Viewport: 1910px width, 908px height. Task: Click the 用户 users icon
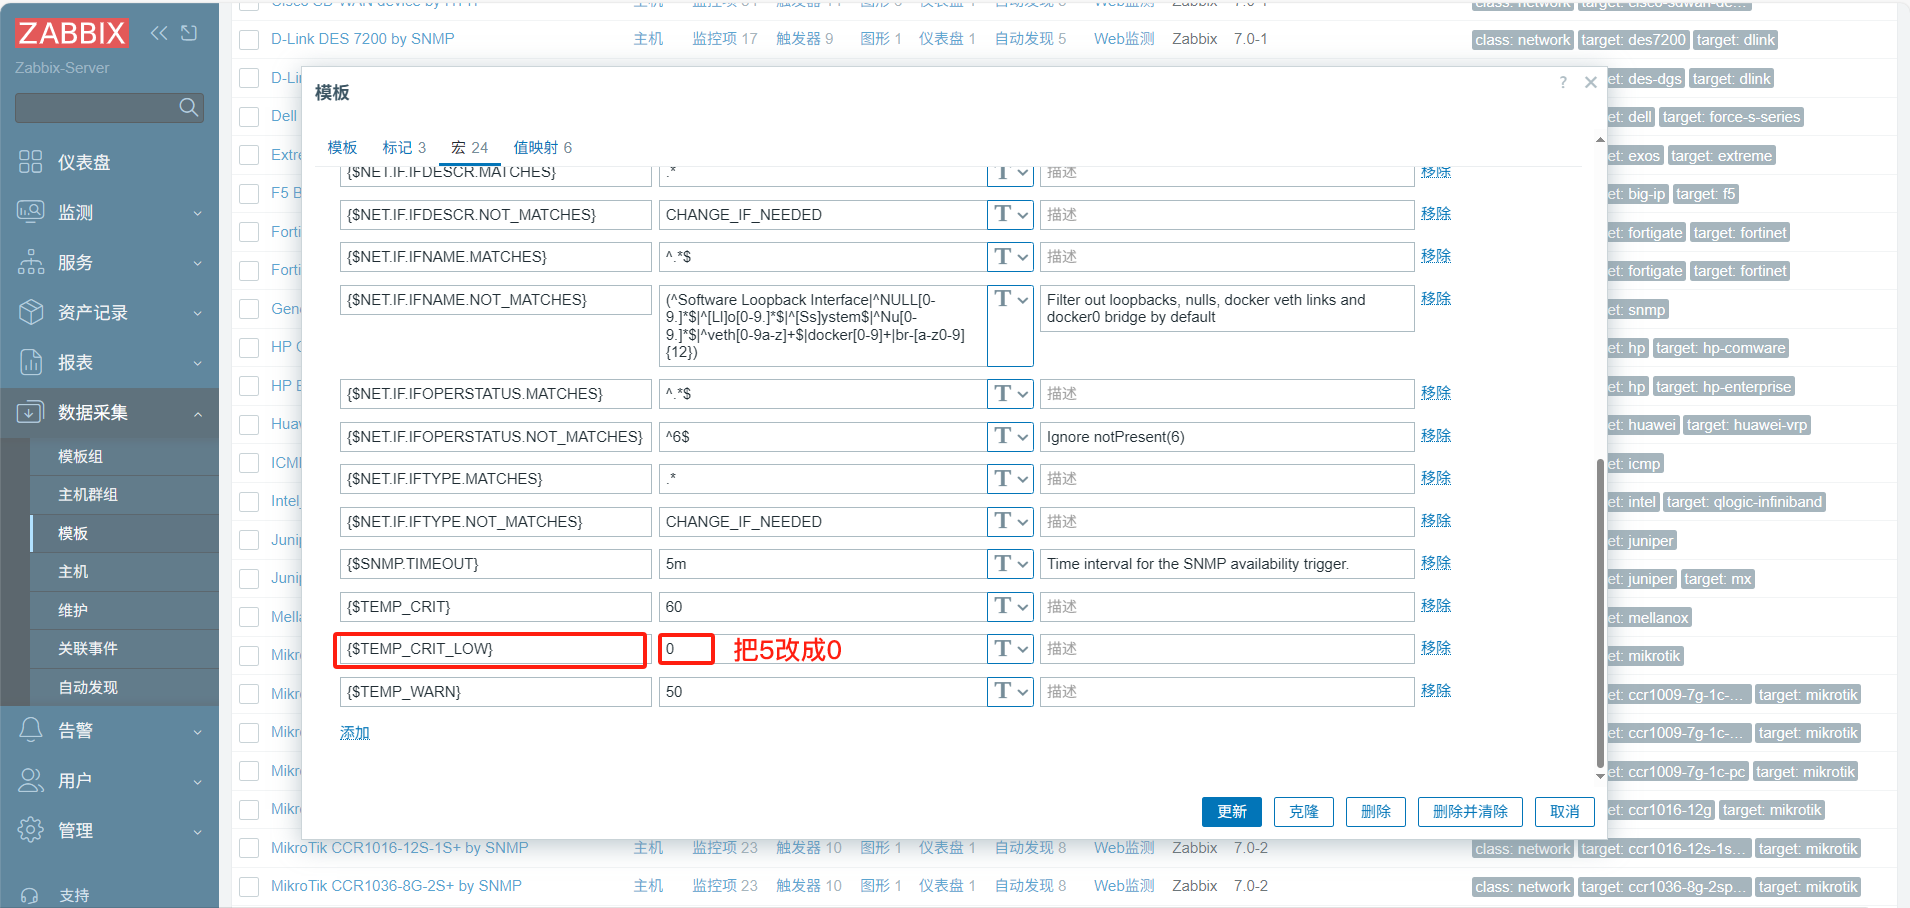pos(31,780)
